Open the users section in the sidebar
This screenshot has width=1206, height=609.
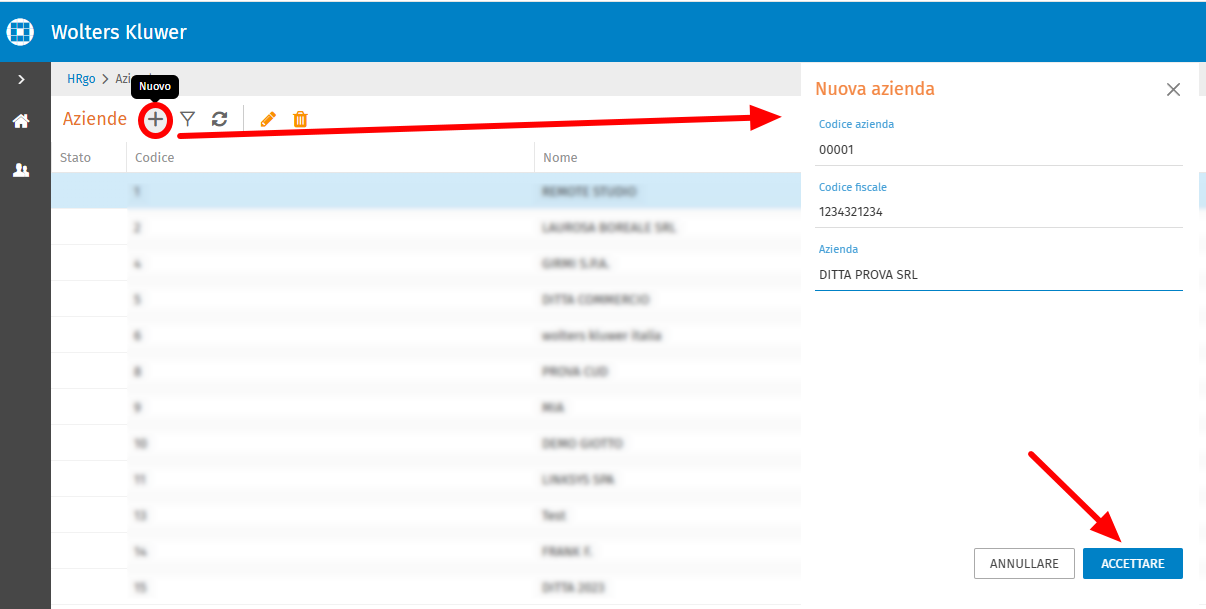click(x=21, y=170)
